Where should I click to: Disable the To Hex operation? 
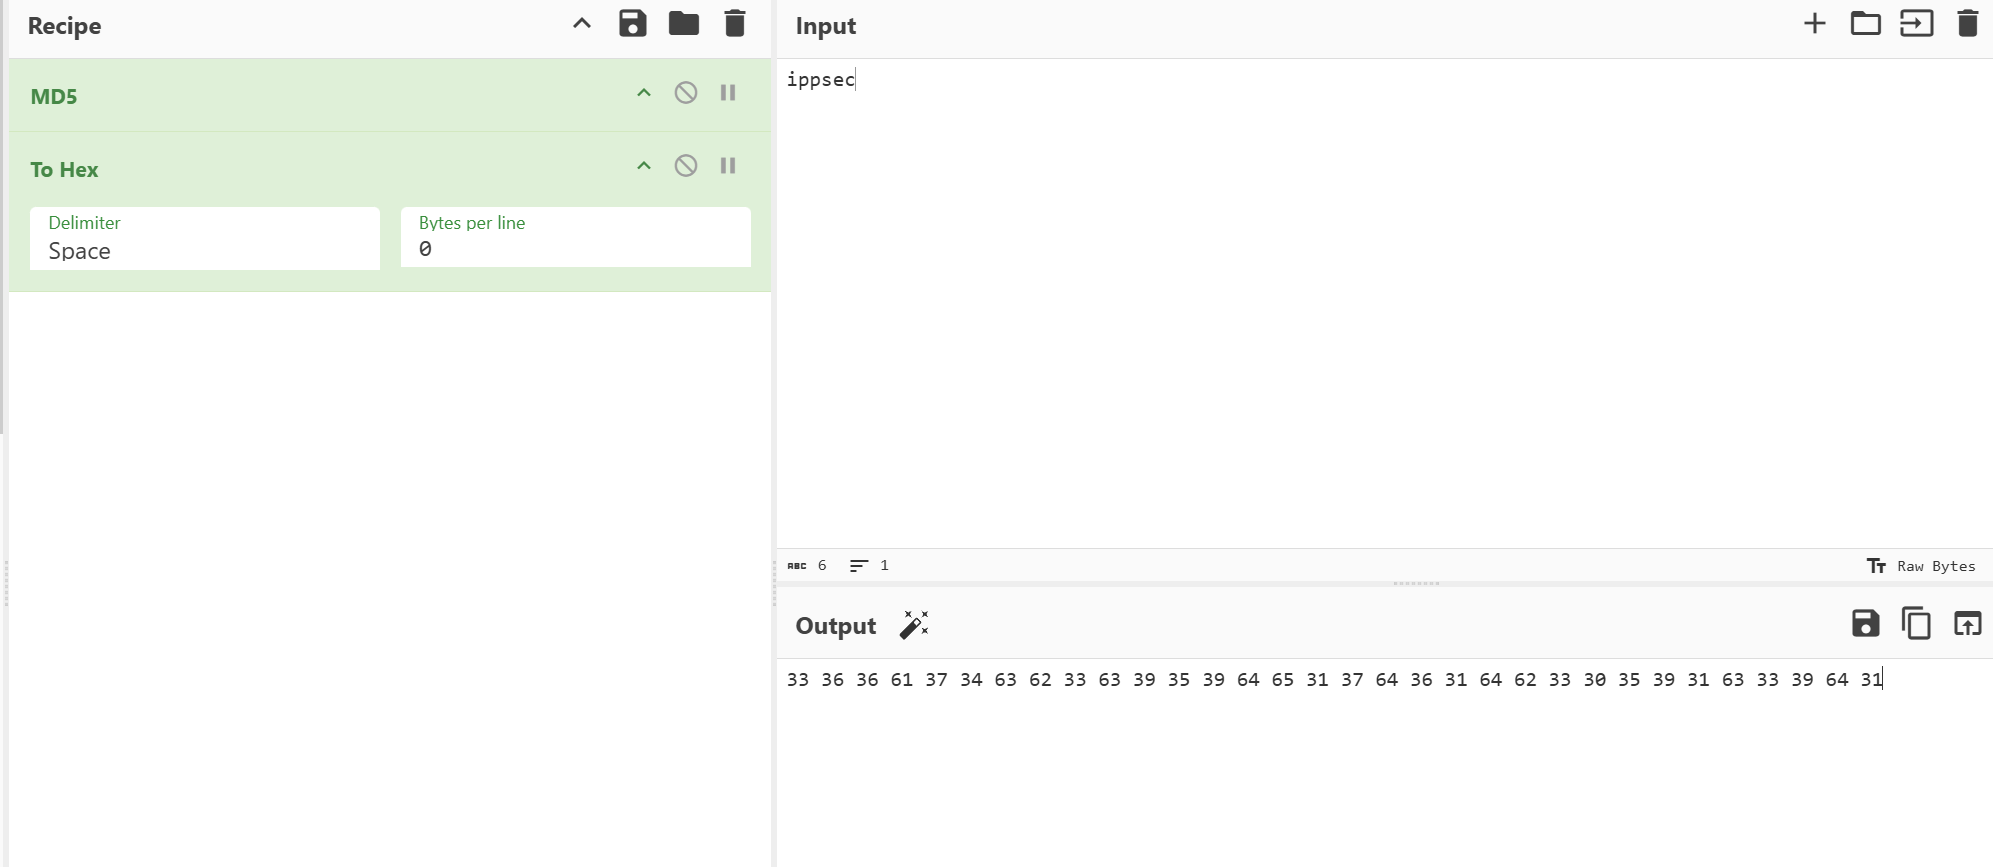[x=686, y=166]
